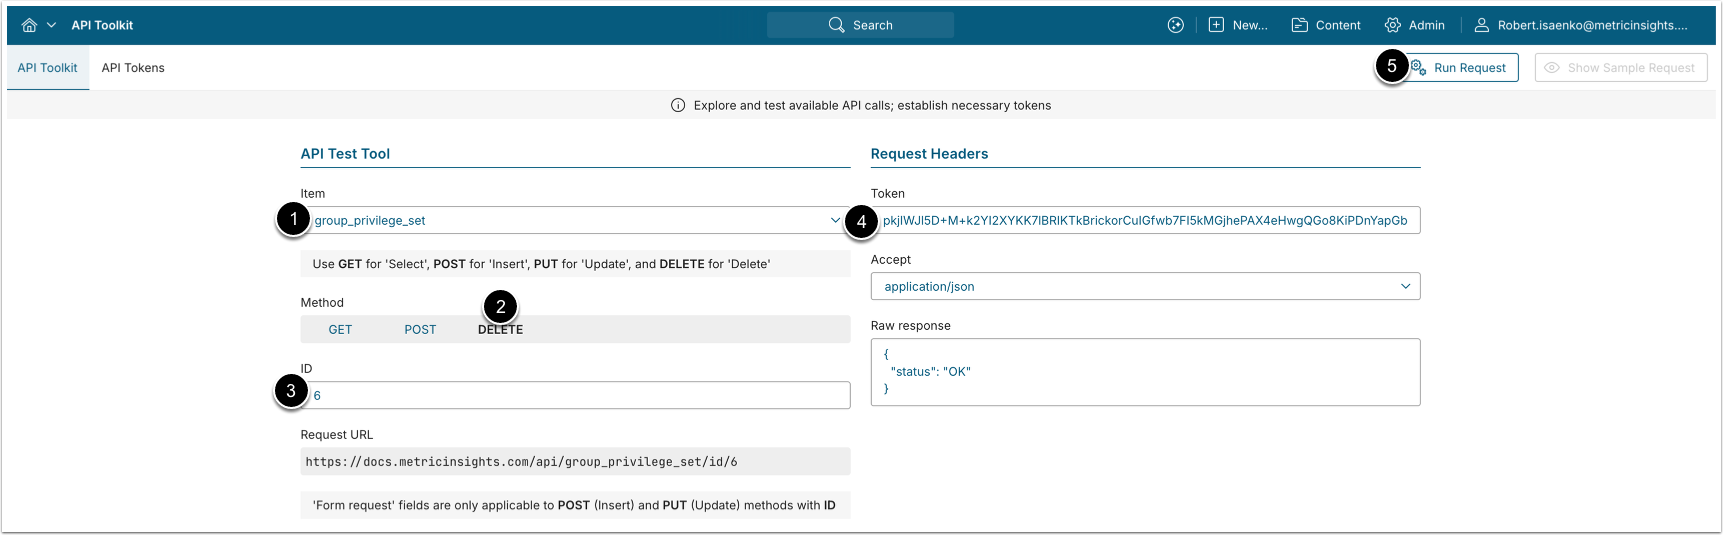Viewport: 1723px width, 535px height.
Task: Switch to the API Tokens tab
Action: coord(133,68)
